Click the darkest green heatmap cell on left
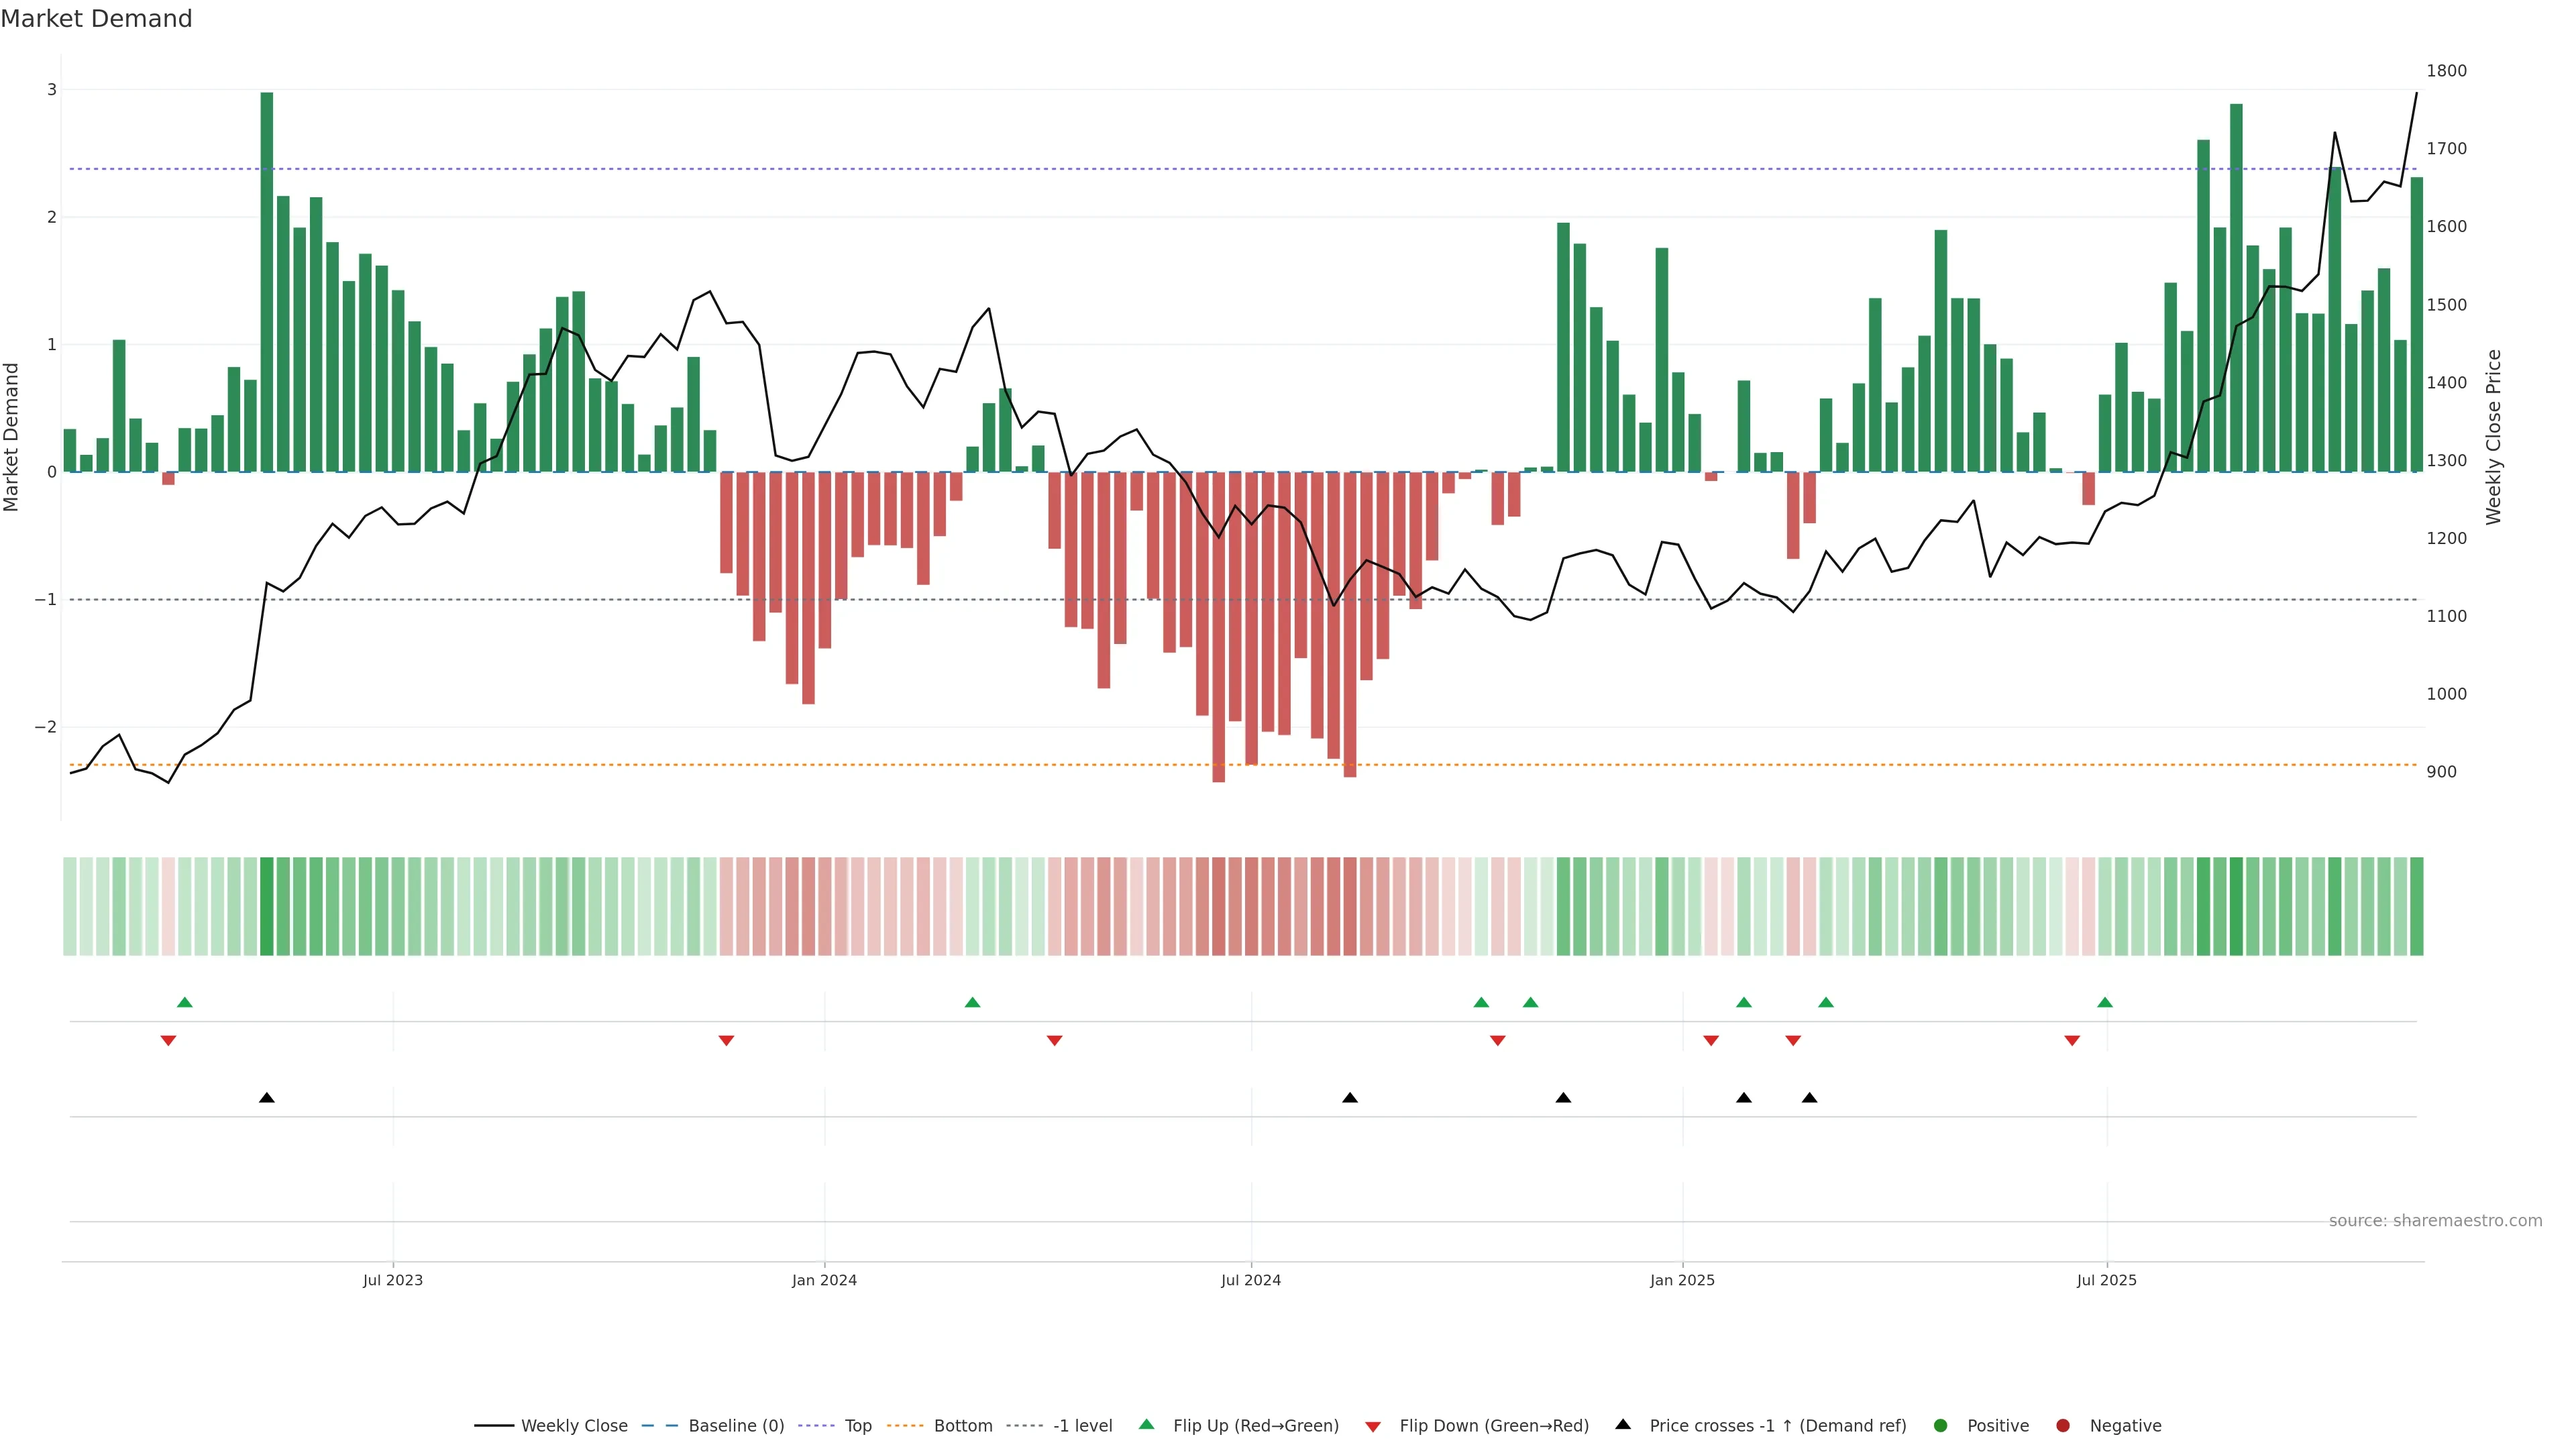 coord(267,906)
